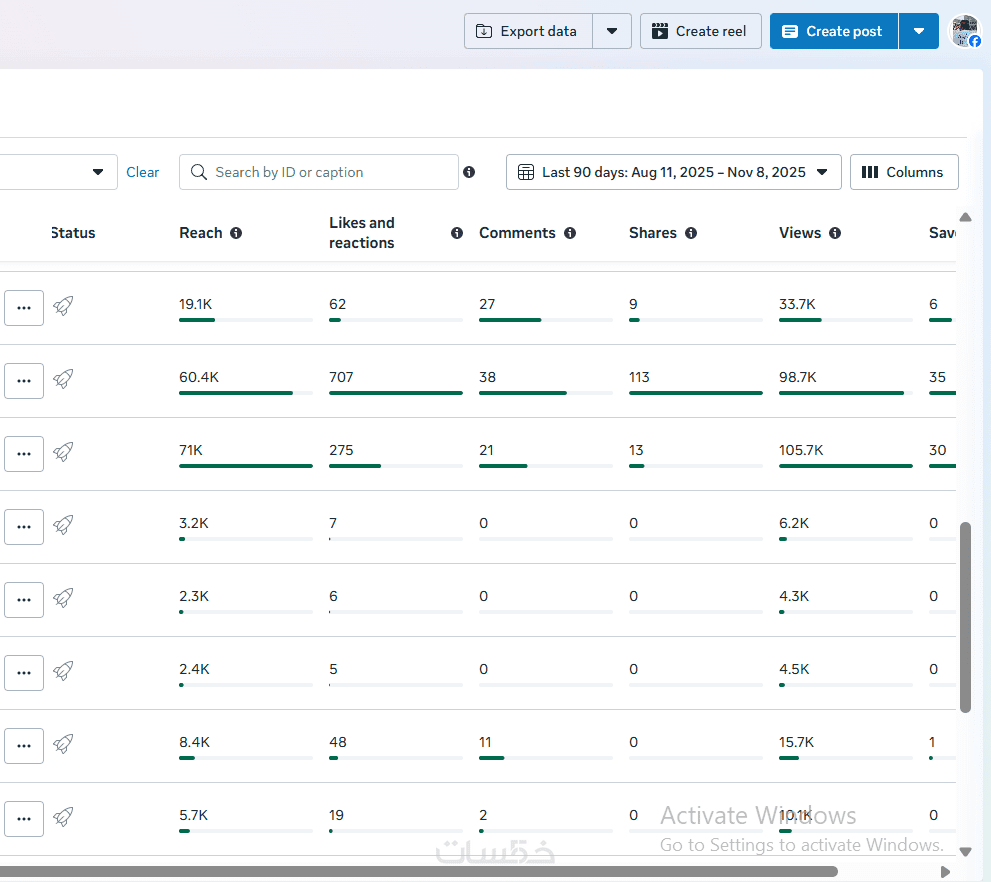Click the Clear filter link
Screen dimensions: 991x882
coord(142,172)
